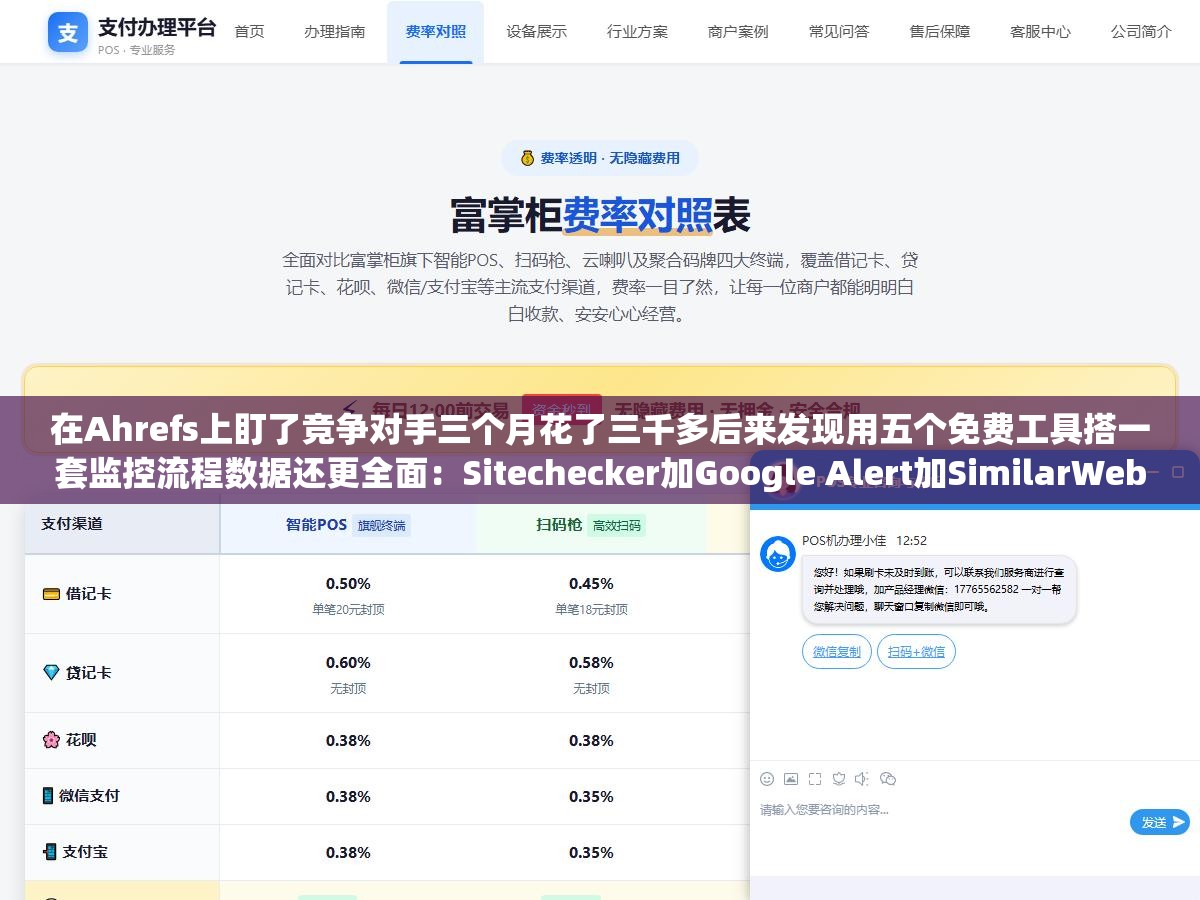The height and width of the screenshot is (900, 1200).
Task: Click the 借记卡 row label
Action: pos(88,593)
